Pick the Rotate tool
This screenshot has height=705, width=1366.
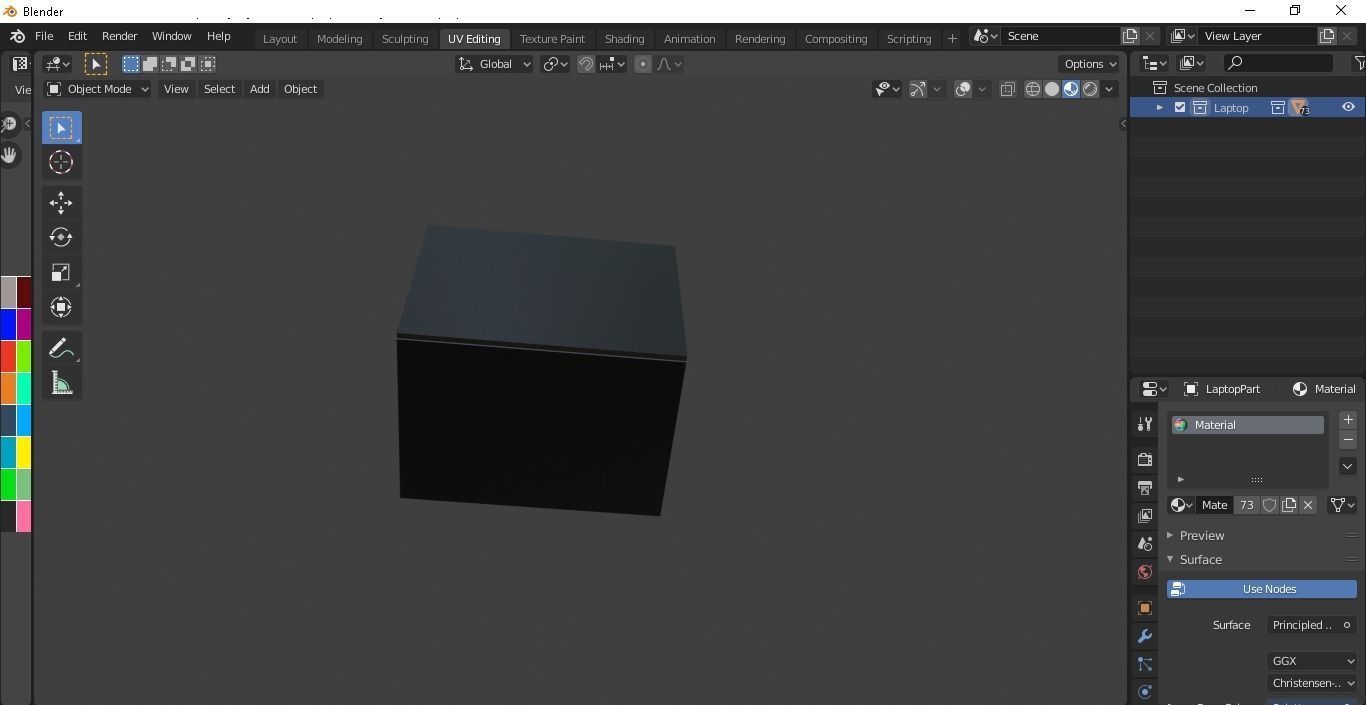(x=61, y=237)
